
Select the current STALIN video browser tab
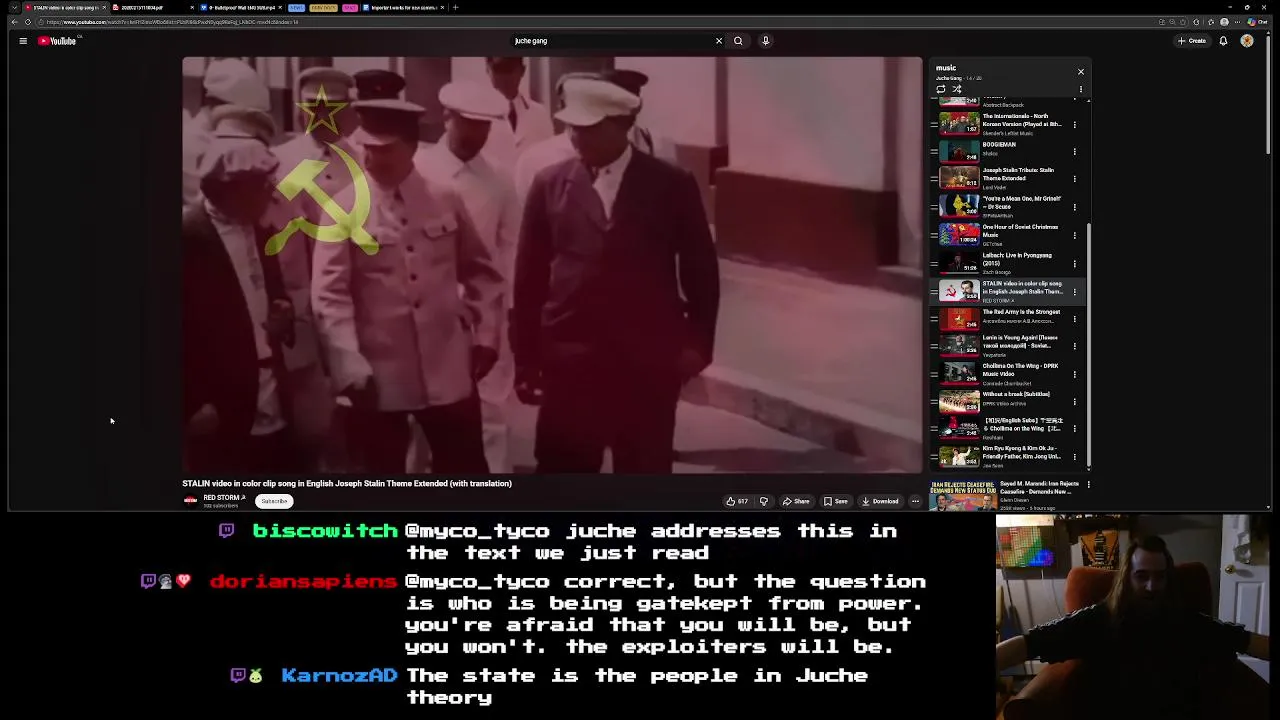coord(65,7)
